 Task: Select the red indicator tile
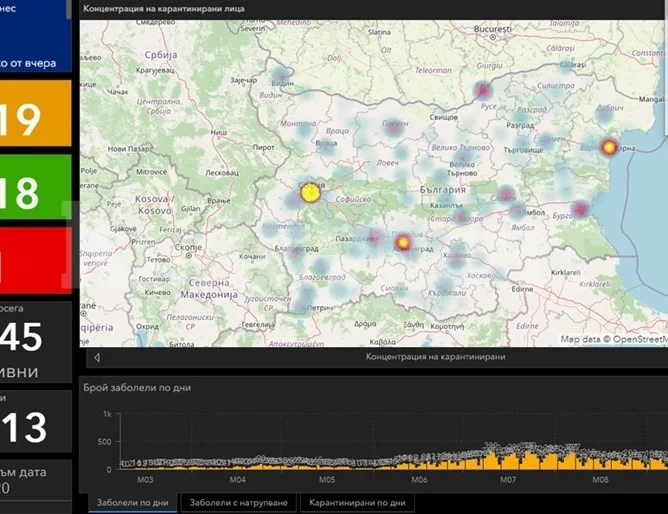[35, 260]
